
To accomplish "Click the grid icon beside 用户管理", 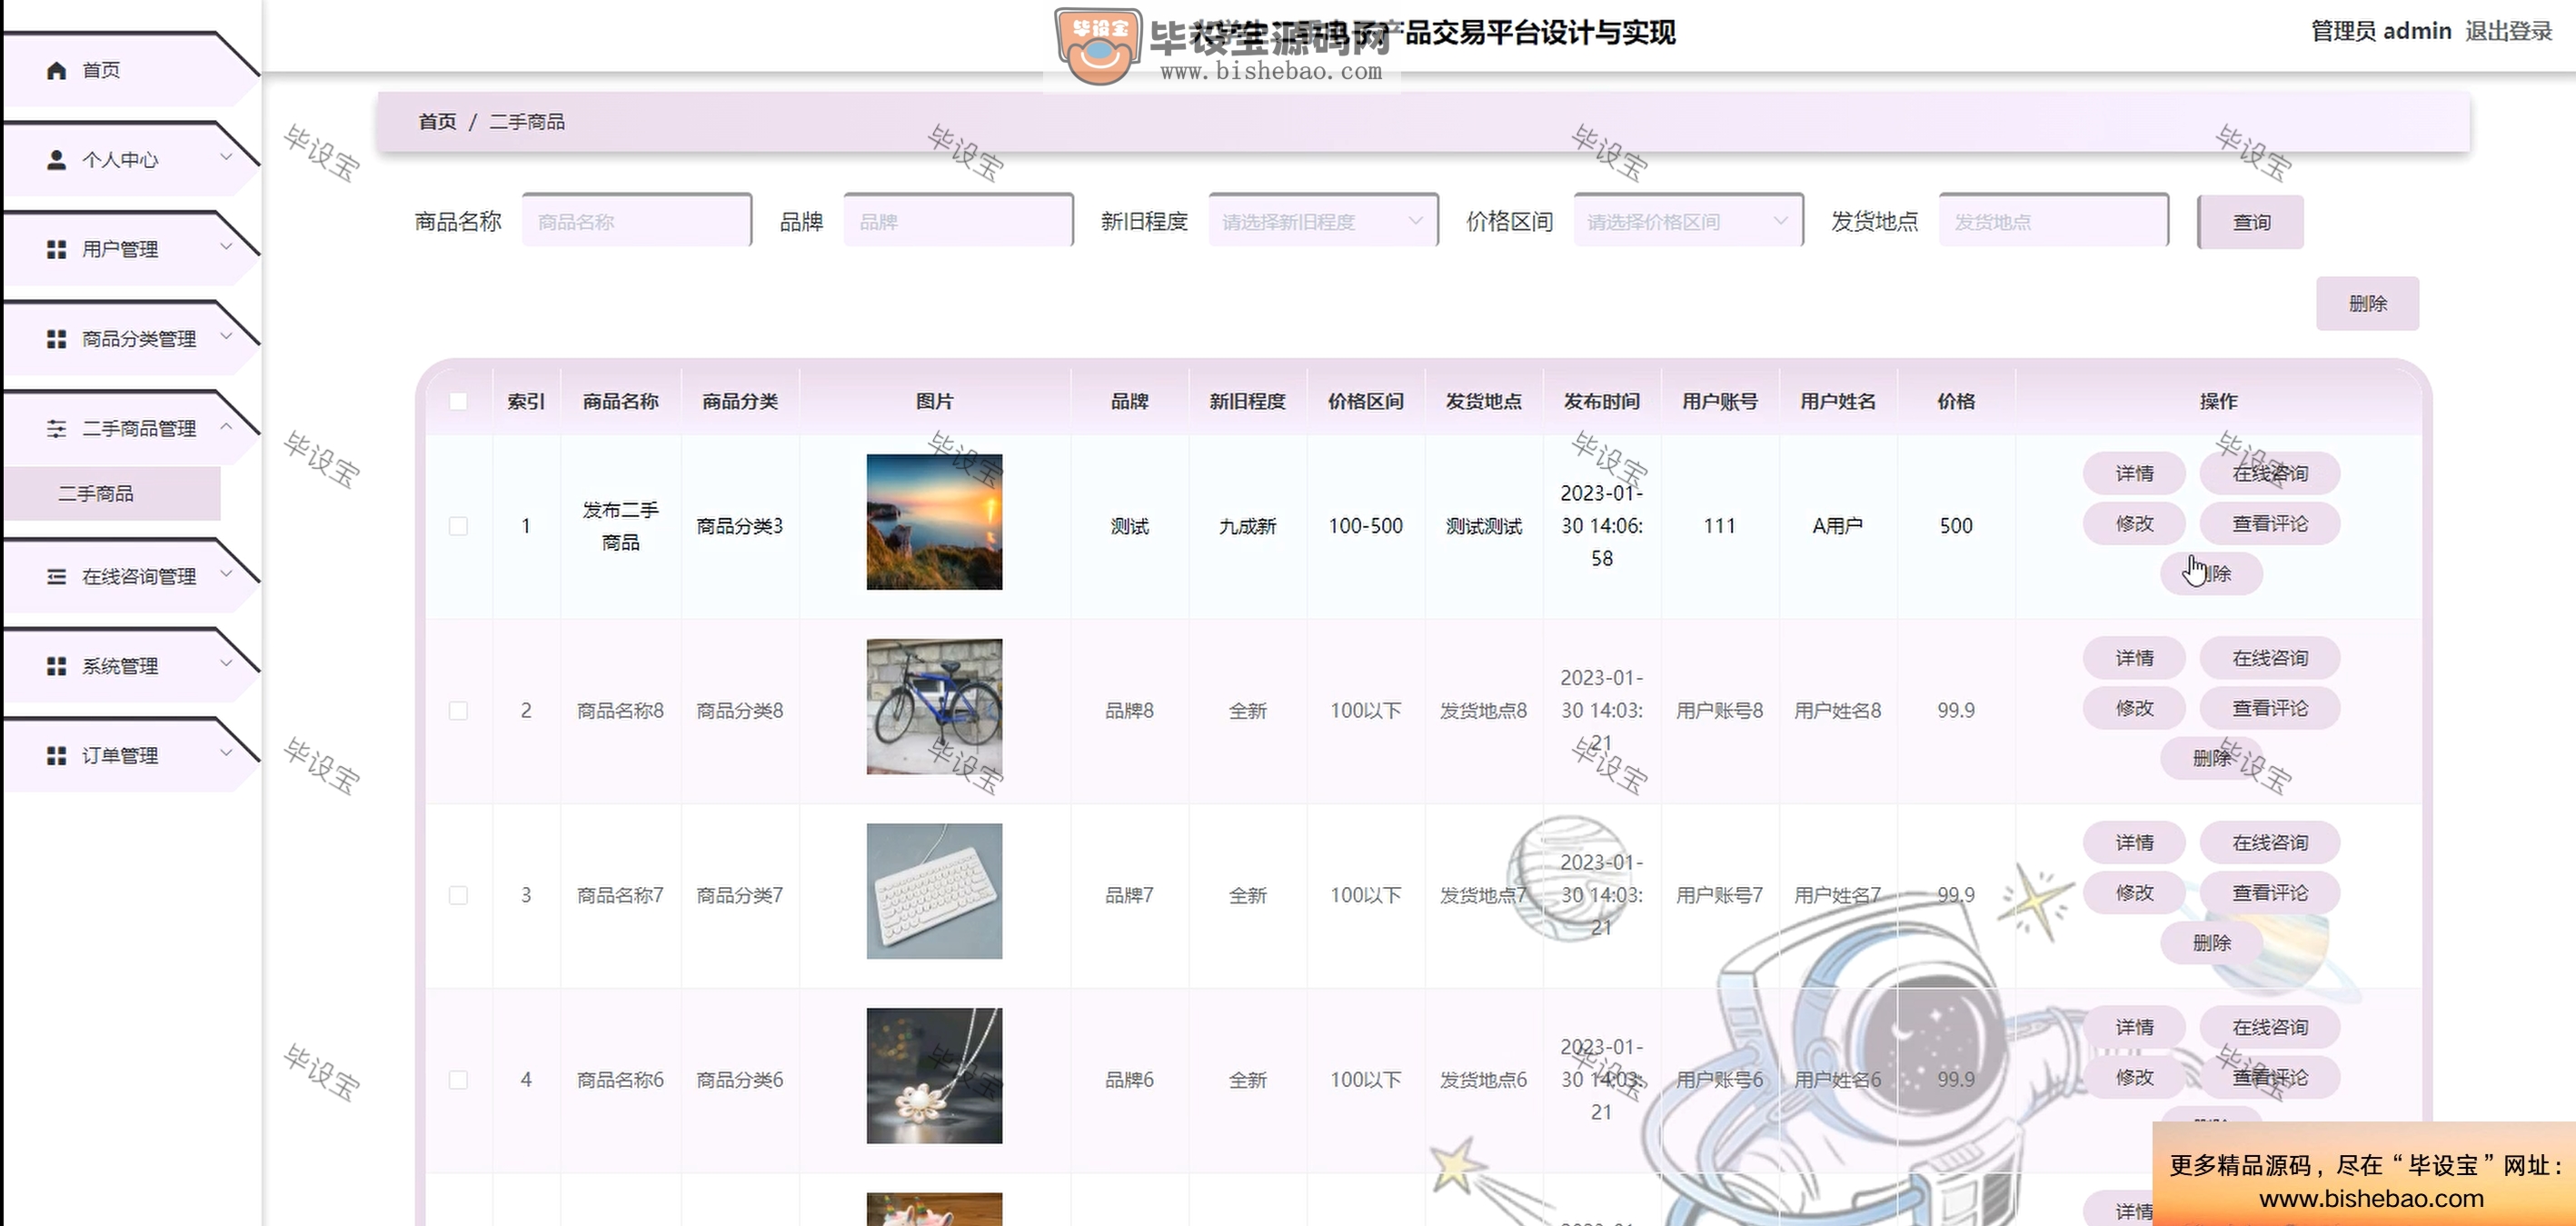I will click(x=57, y=249).
